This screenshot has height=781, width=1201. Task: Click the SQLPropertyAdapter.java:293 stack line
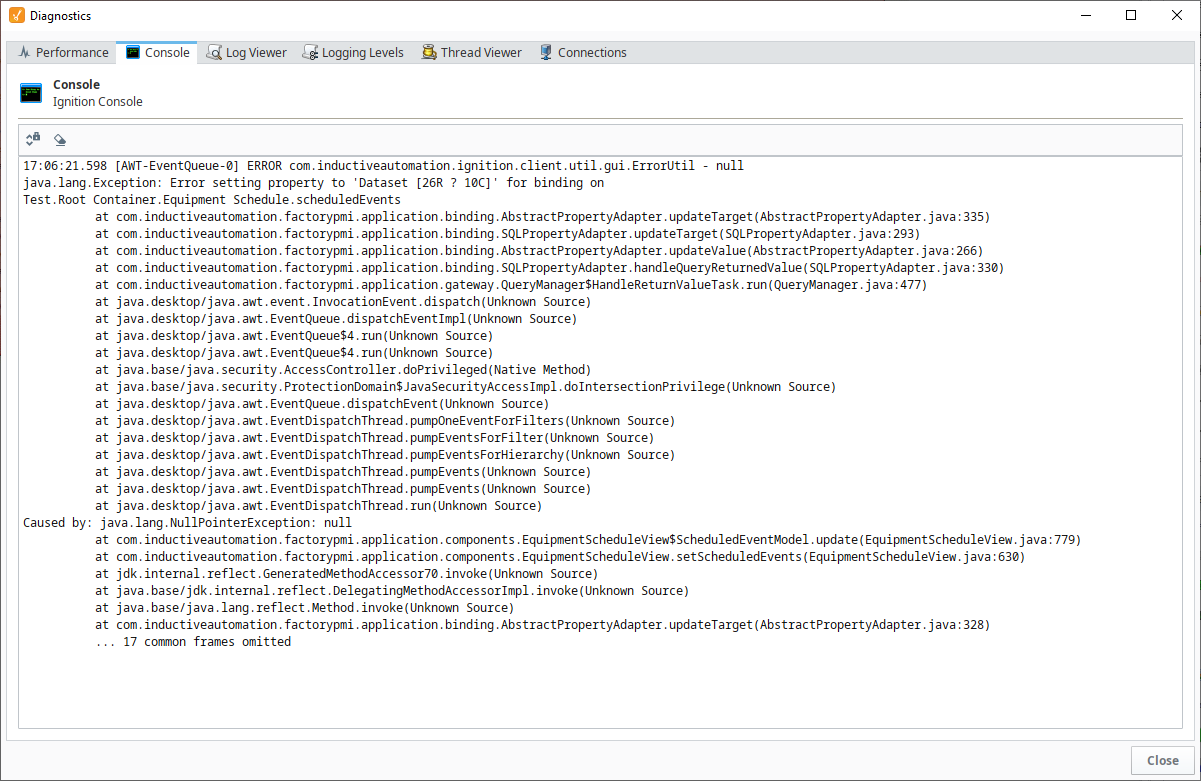[x=508, y=234]
